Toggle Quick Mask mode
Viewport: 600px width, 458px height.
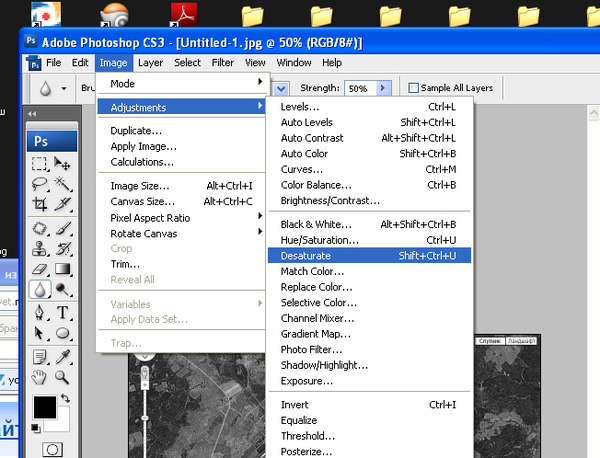[x=52, y=449]
